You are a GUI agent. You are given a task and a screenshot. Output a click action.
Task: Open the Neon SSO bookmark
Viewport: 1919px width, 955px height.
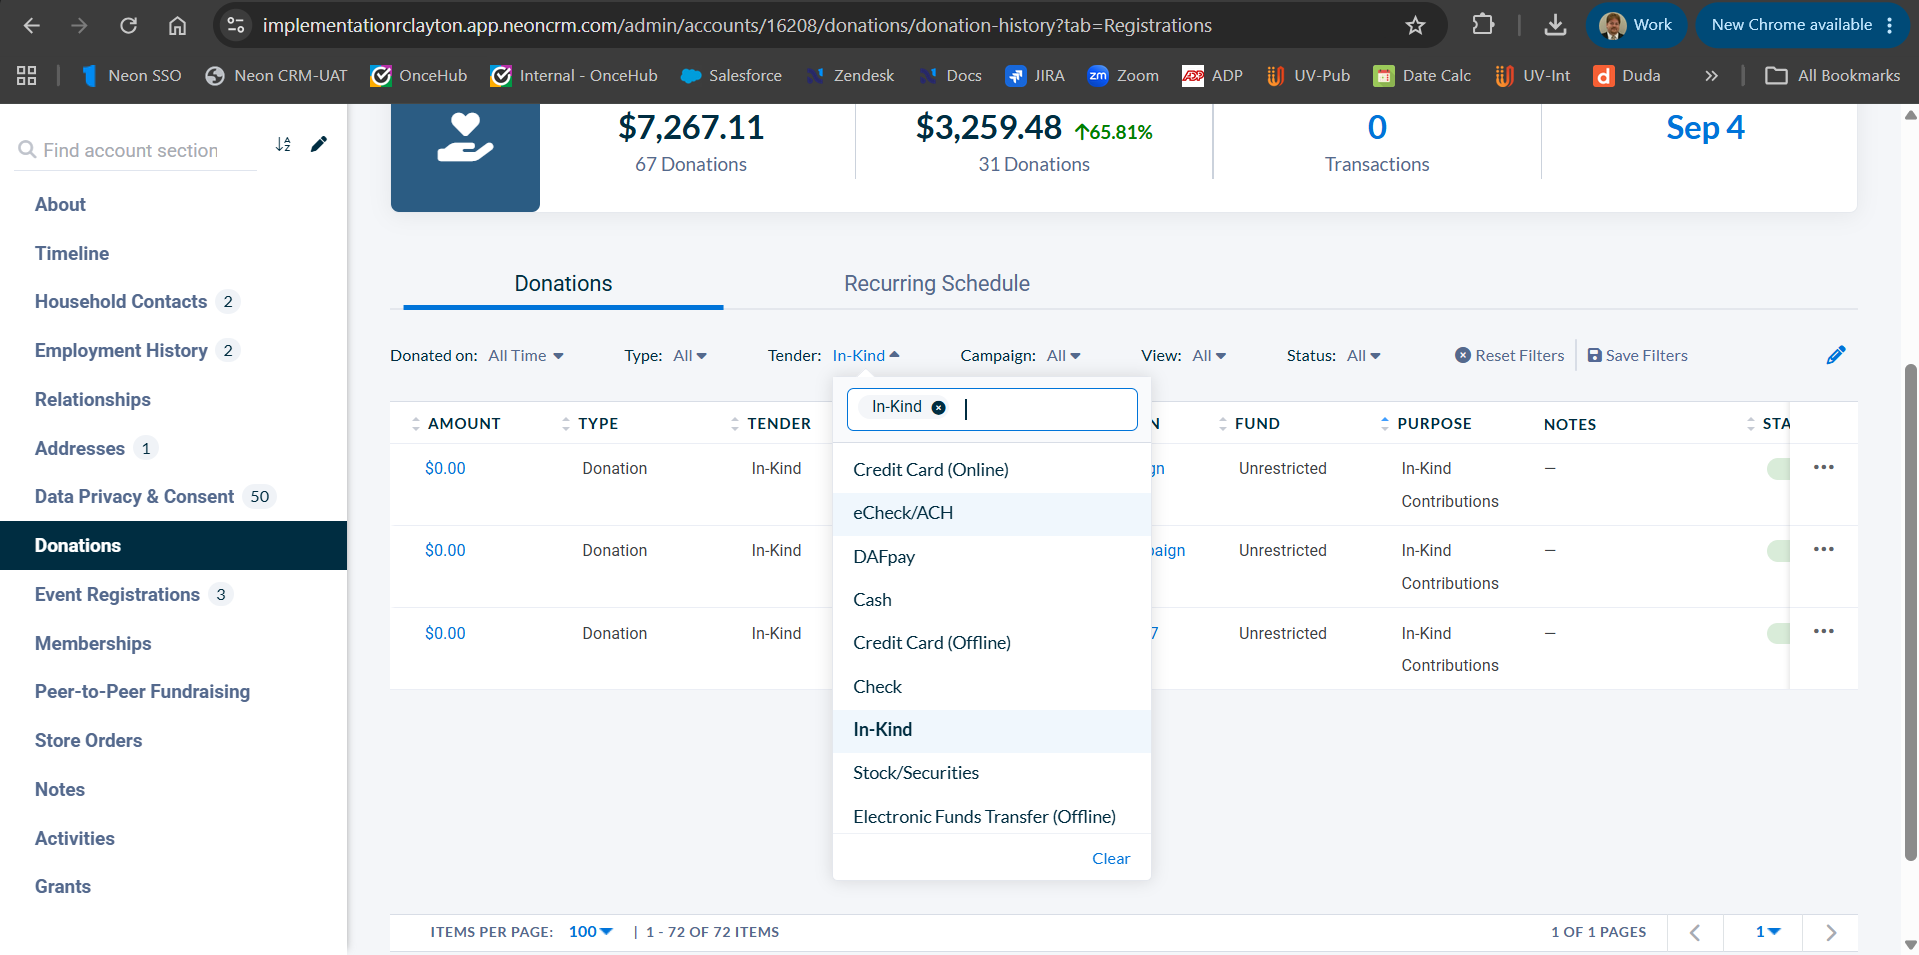point(131,76)
